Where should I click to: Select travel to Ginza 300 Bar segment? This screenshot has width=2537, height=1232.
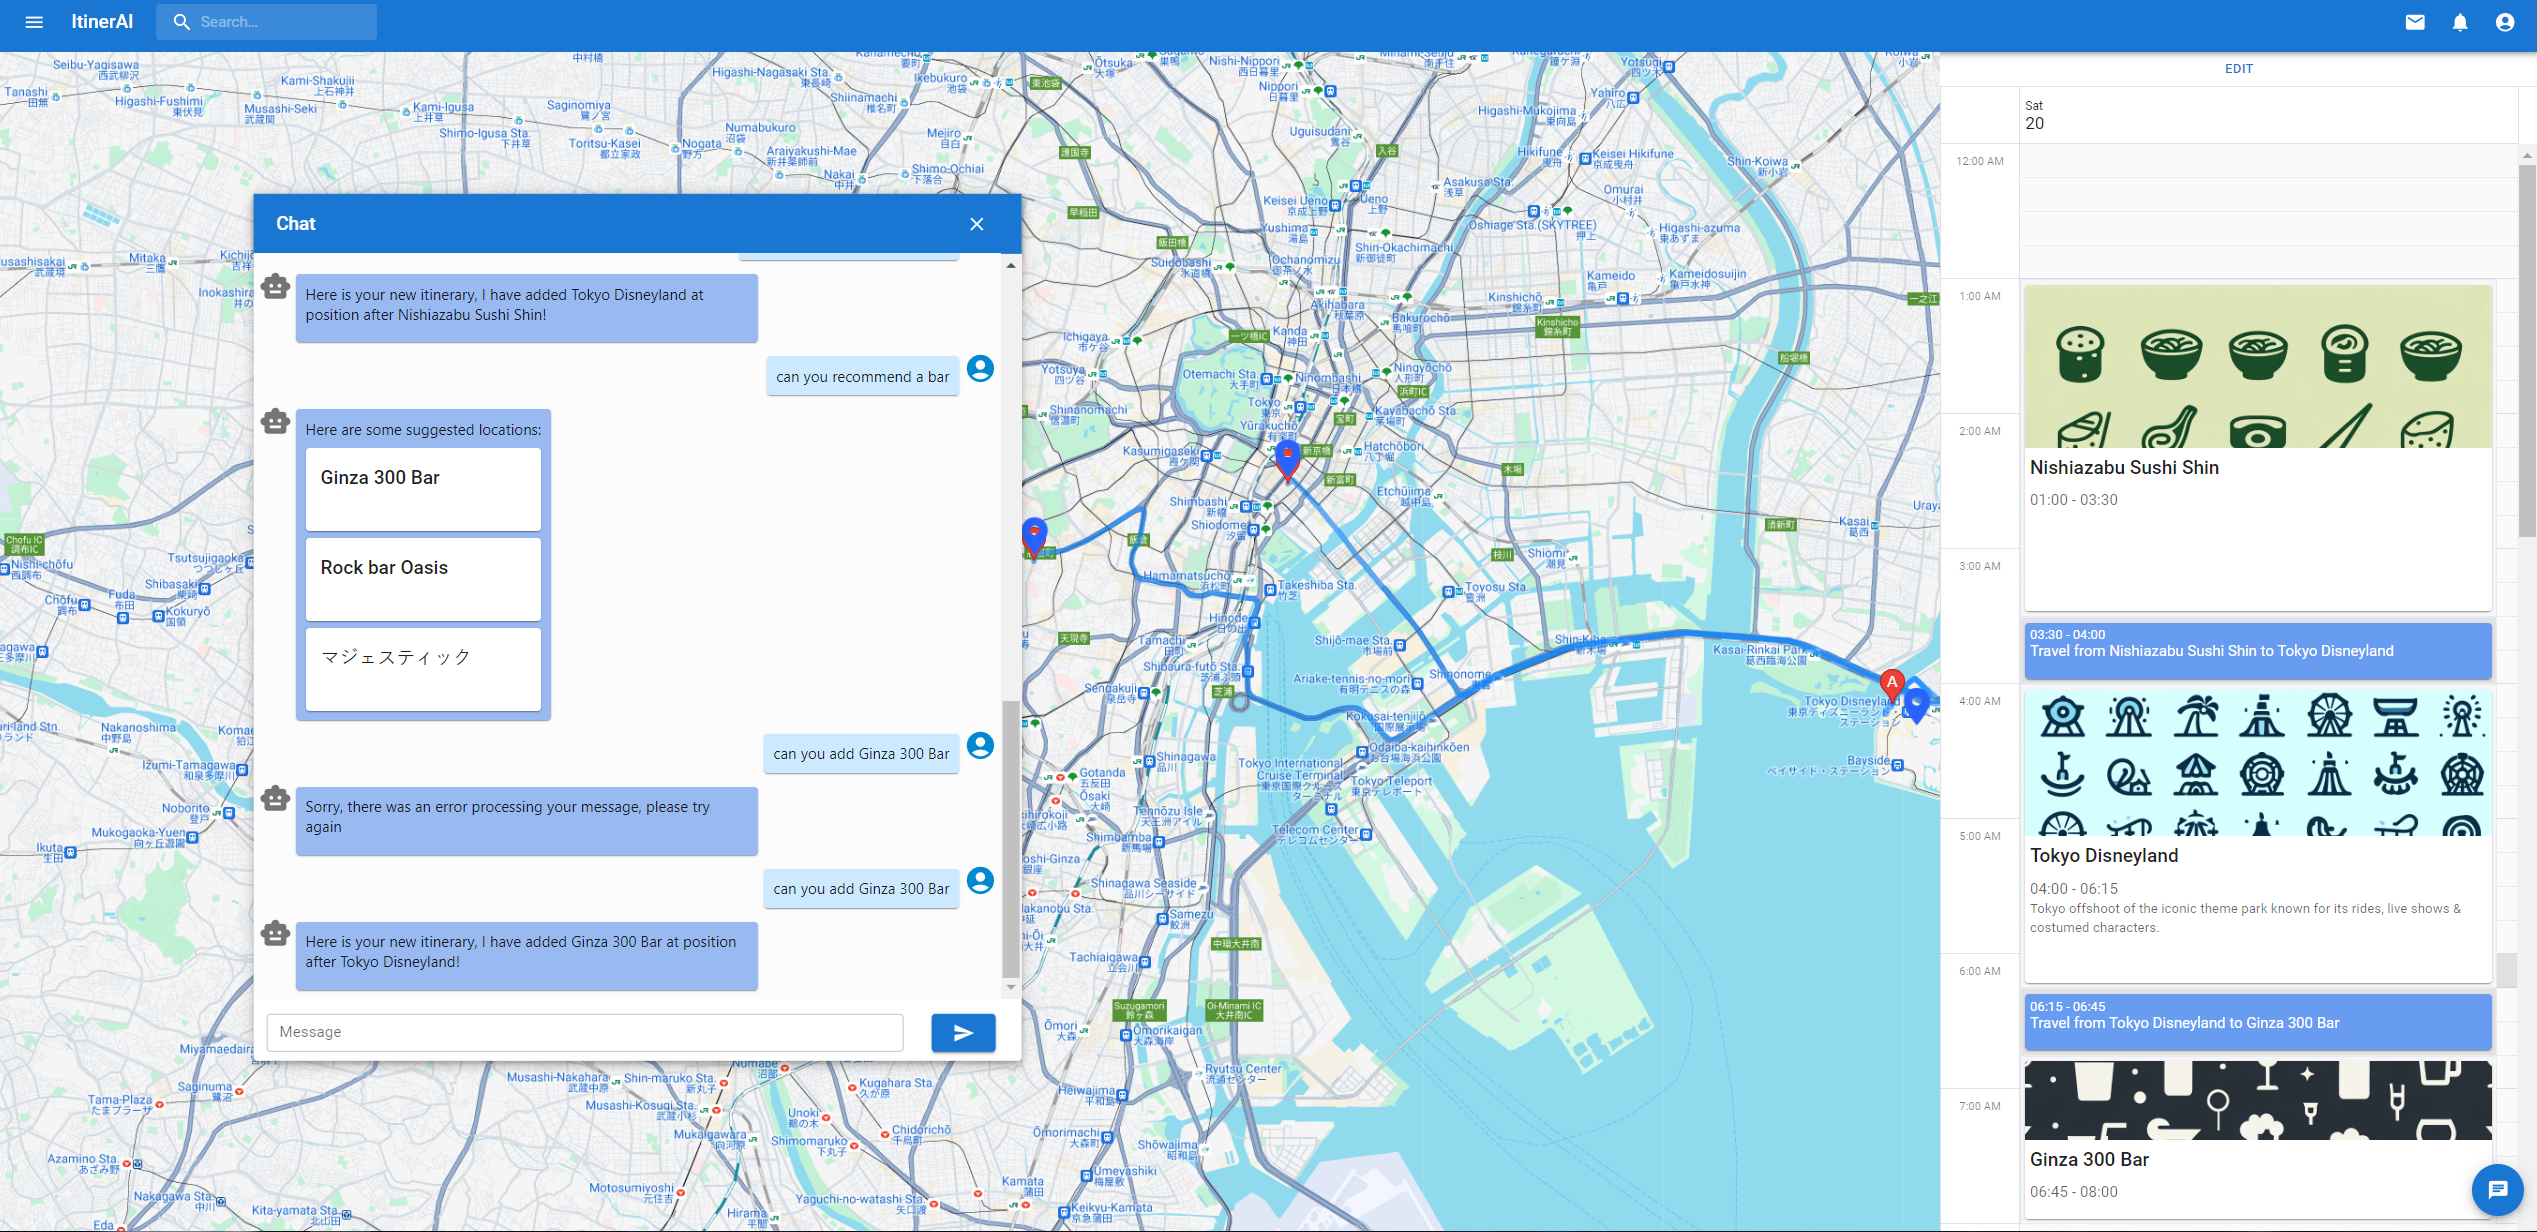[x=2257, y=1022]
